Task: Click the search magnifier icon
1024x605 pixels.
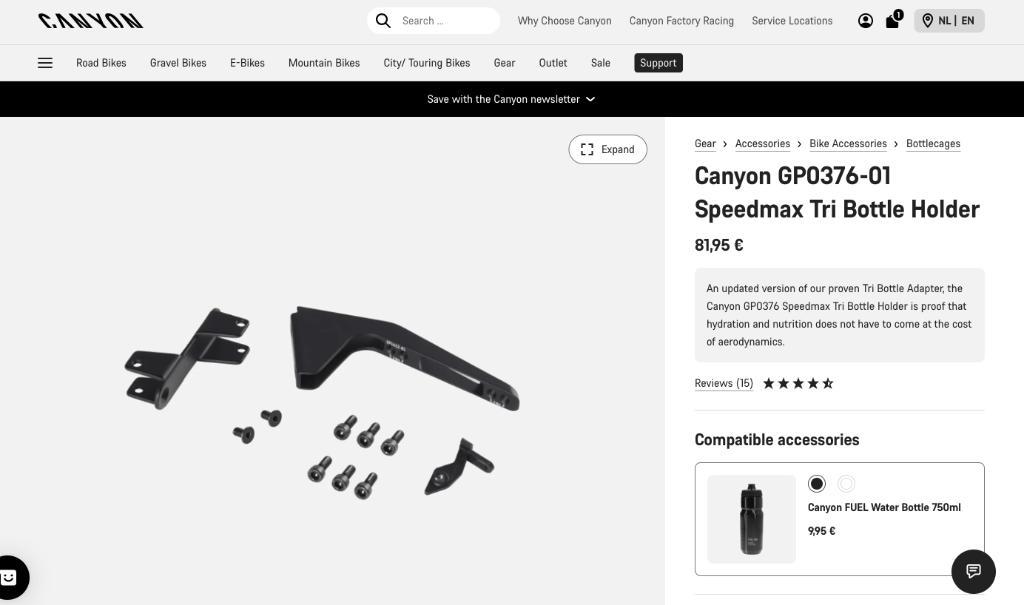Action: tap(383, 21)
